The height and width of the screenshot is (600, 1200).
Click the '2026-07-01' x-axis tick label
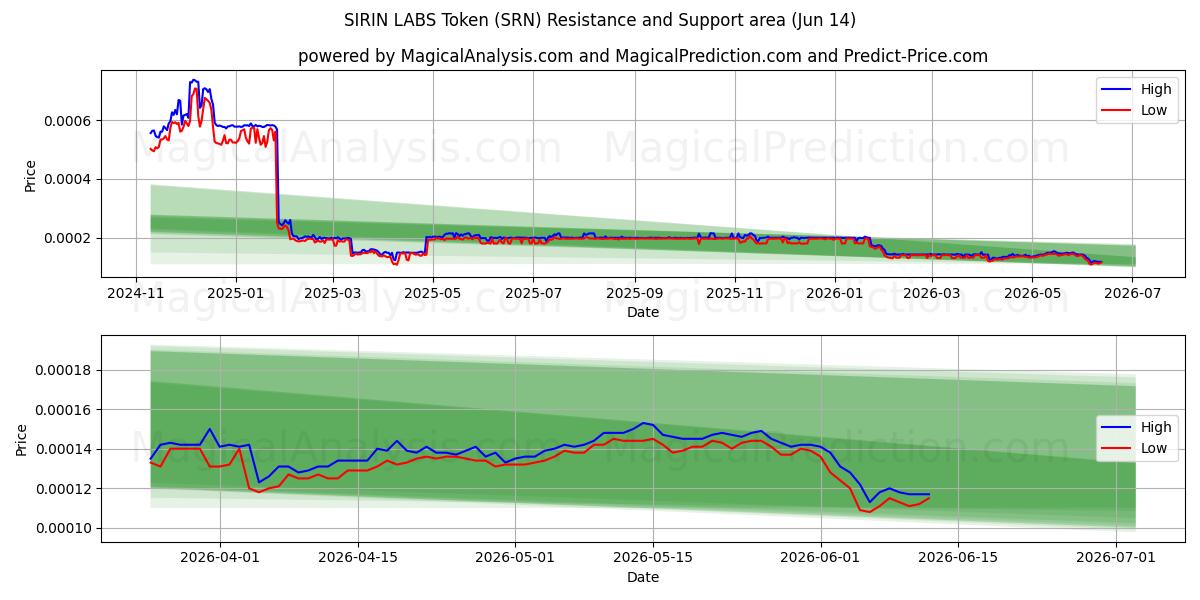1116,558
